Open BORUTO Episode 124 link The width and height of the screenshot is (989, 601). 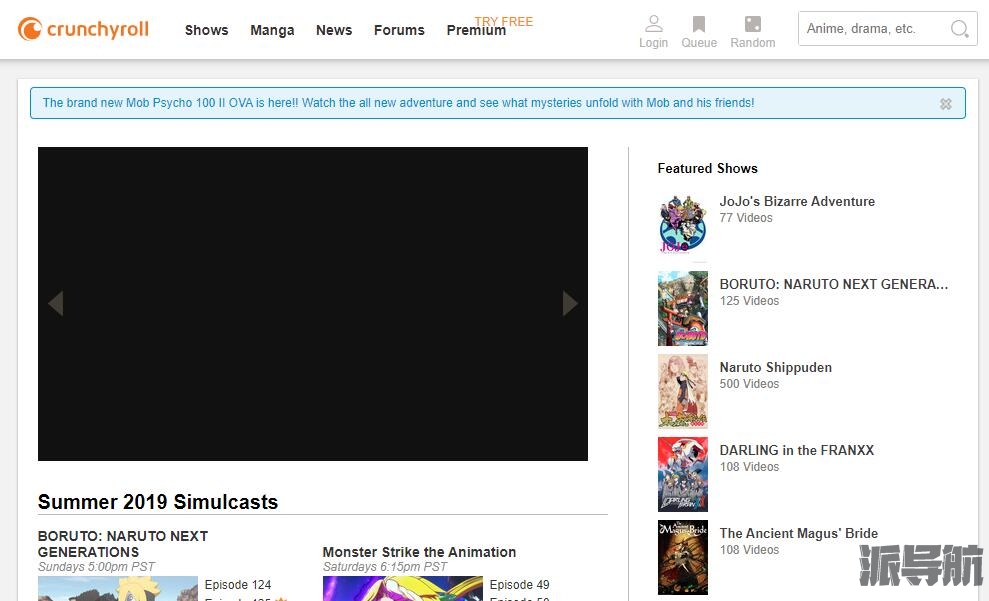tap(238, 585)
